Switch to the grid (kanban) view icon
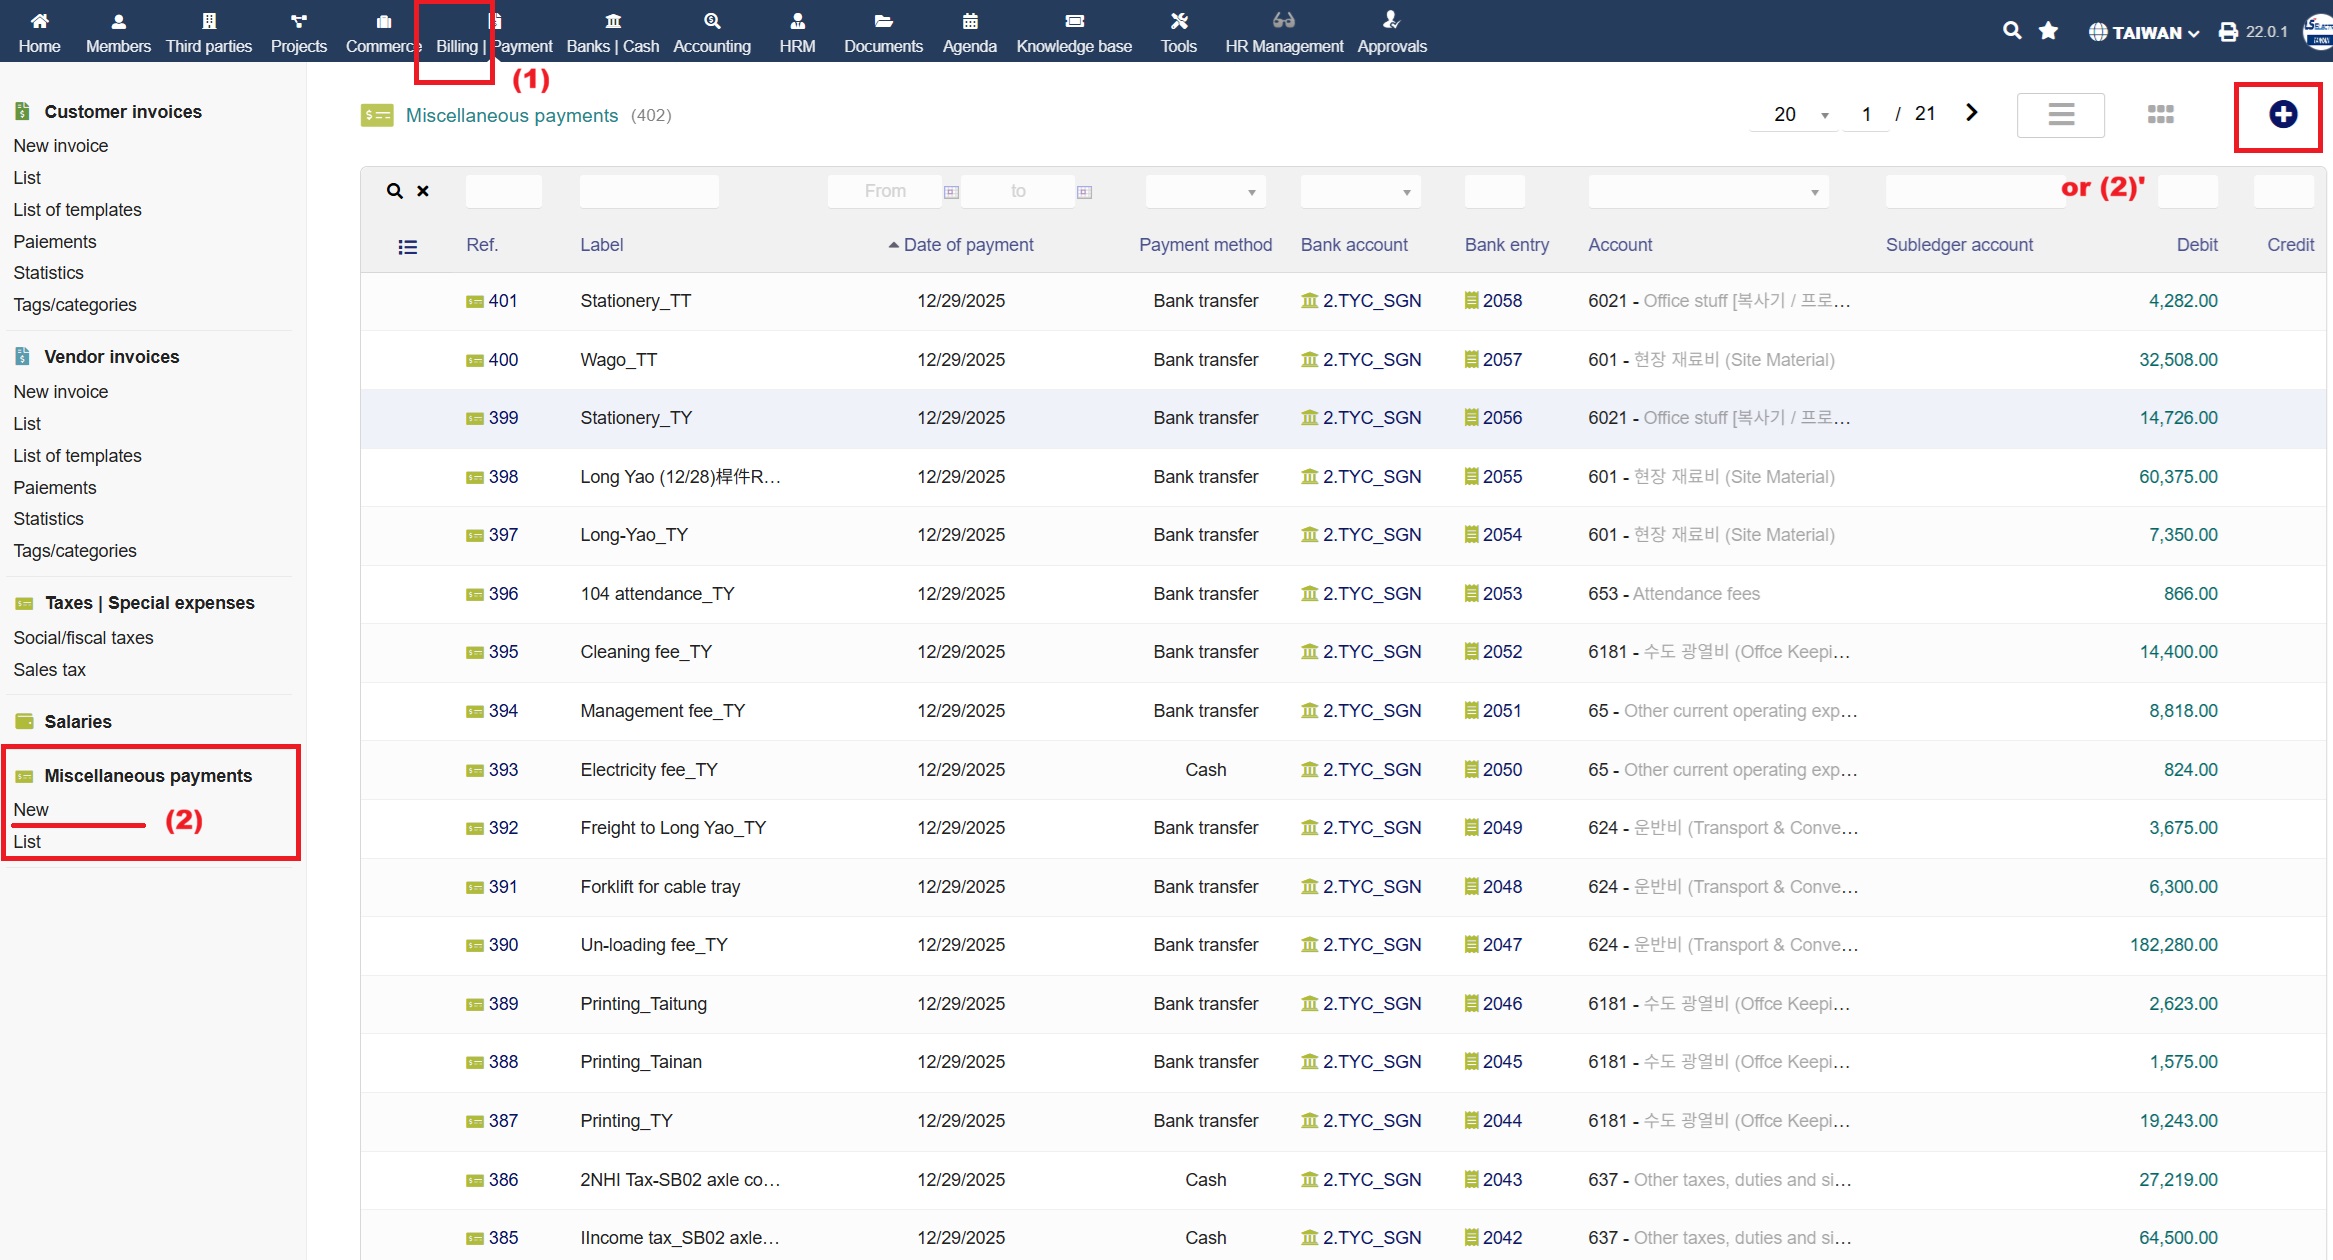Screen dimensions: 2333x1260 (x=2160, y=115)
